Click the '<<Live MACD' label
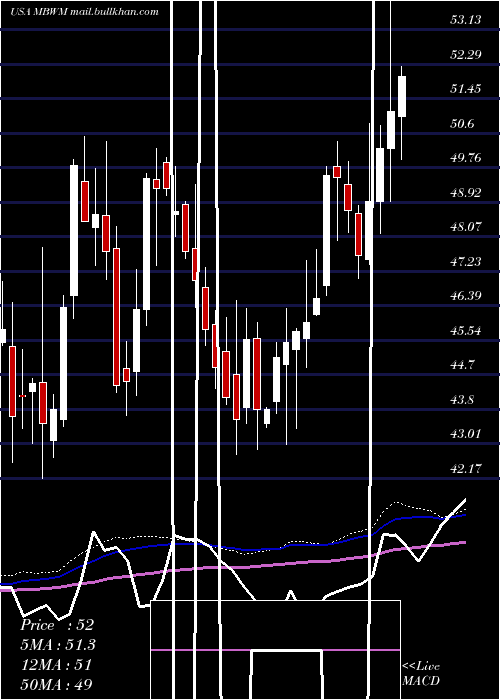Screen dimensions: 500x700 click(421, 673)
